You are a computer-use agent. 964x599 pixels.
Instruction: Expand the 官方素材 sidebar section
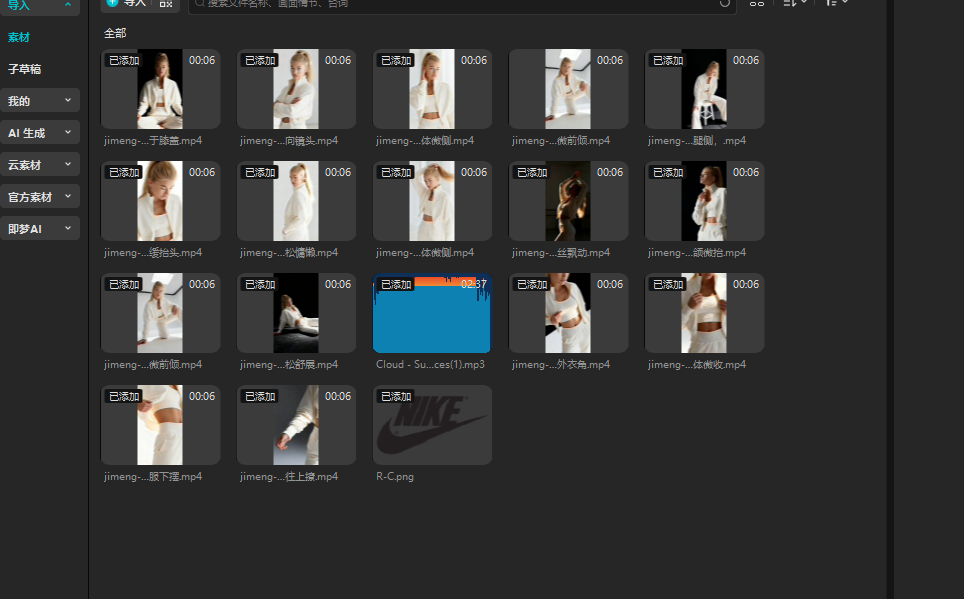[x=41, y=197]
